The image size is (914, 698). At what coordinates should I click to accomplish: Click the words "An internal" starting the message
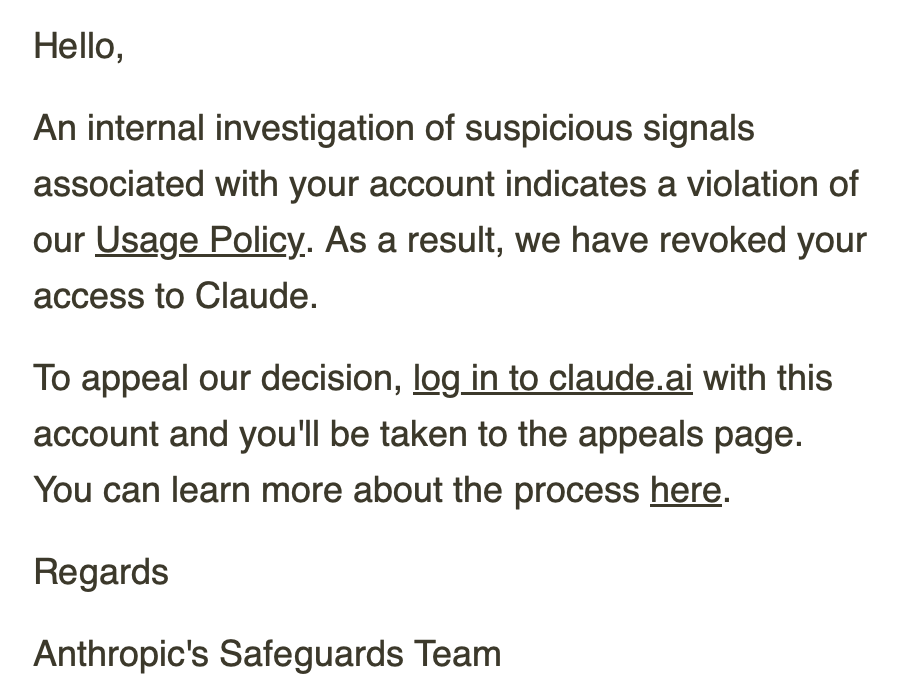[x=119, y=128]
